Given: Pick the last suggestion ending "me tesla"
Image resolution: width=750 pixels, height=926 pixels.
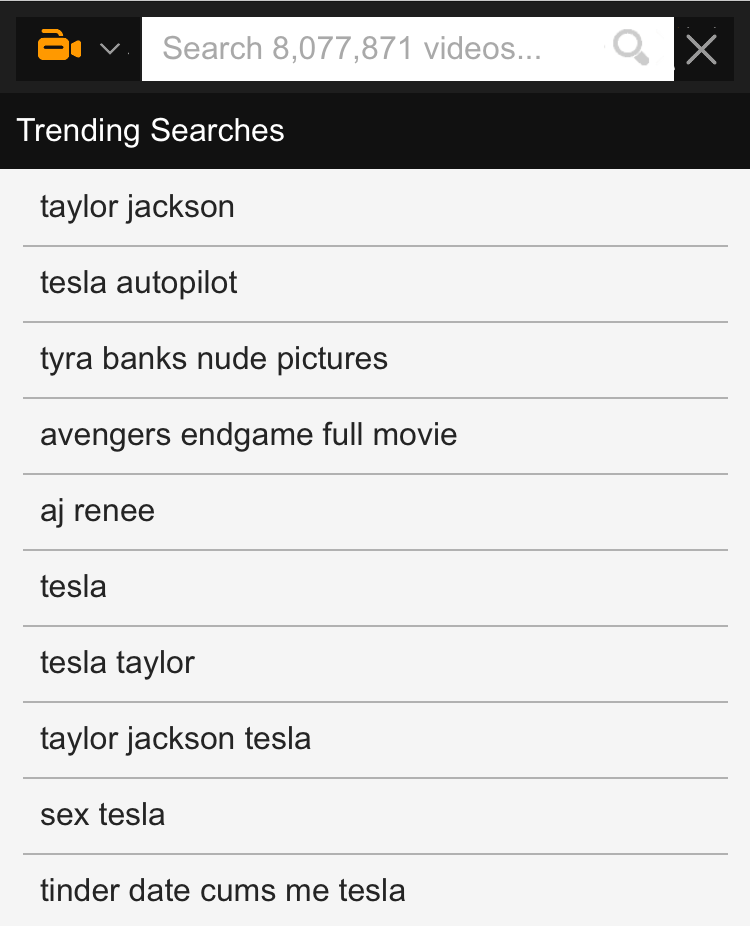Looking at the screenshot, I should tap(223, 890).
